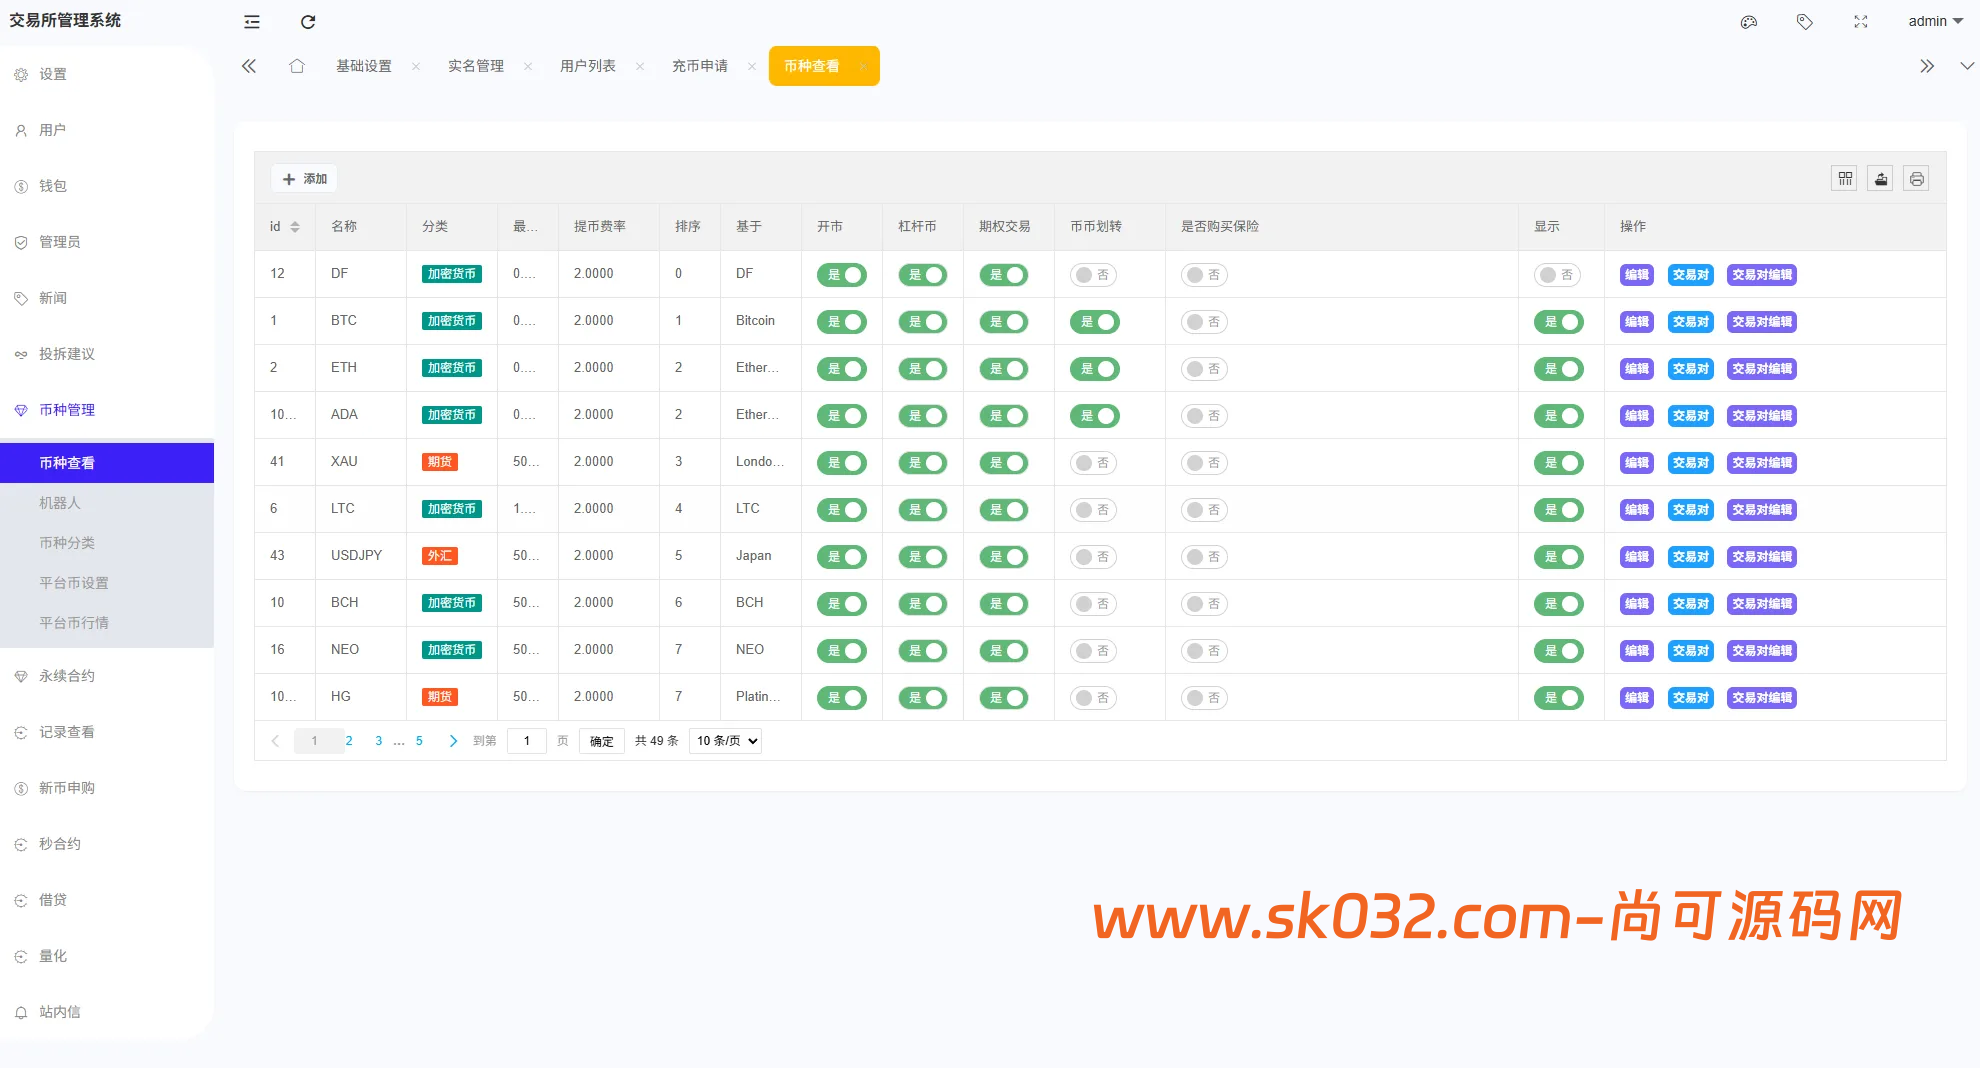Click the 添加 button
This screenshot has width=1980, height=1068.
pyautogui.click(x=304, y=179)
